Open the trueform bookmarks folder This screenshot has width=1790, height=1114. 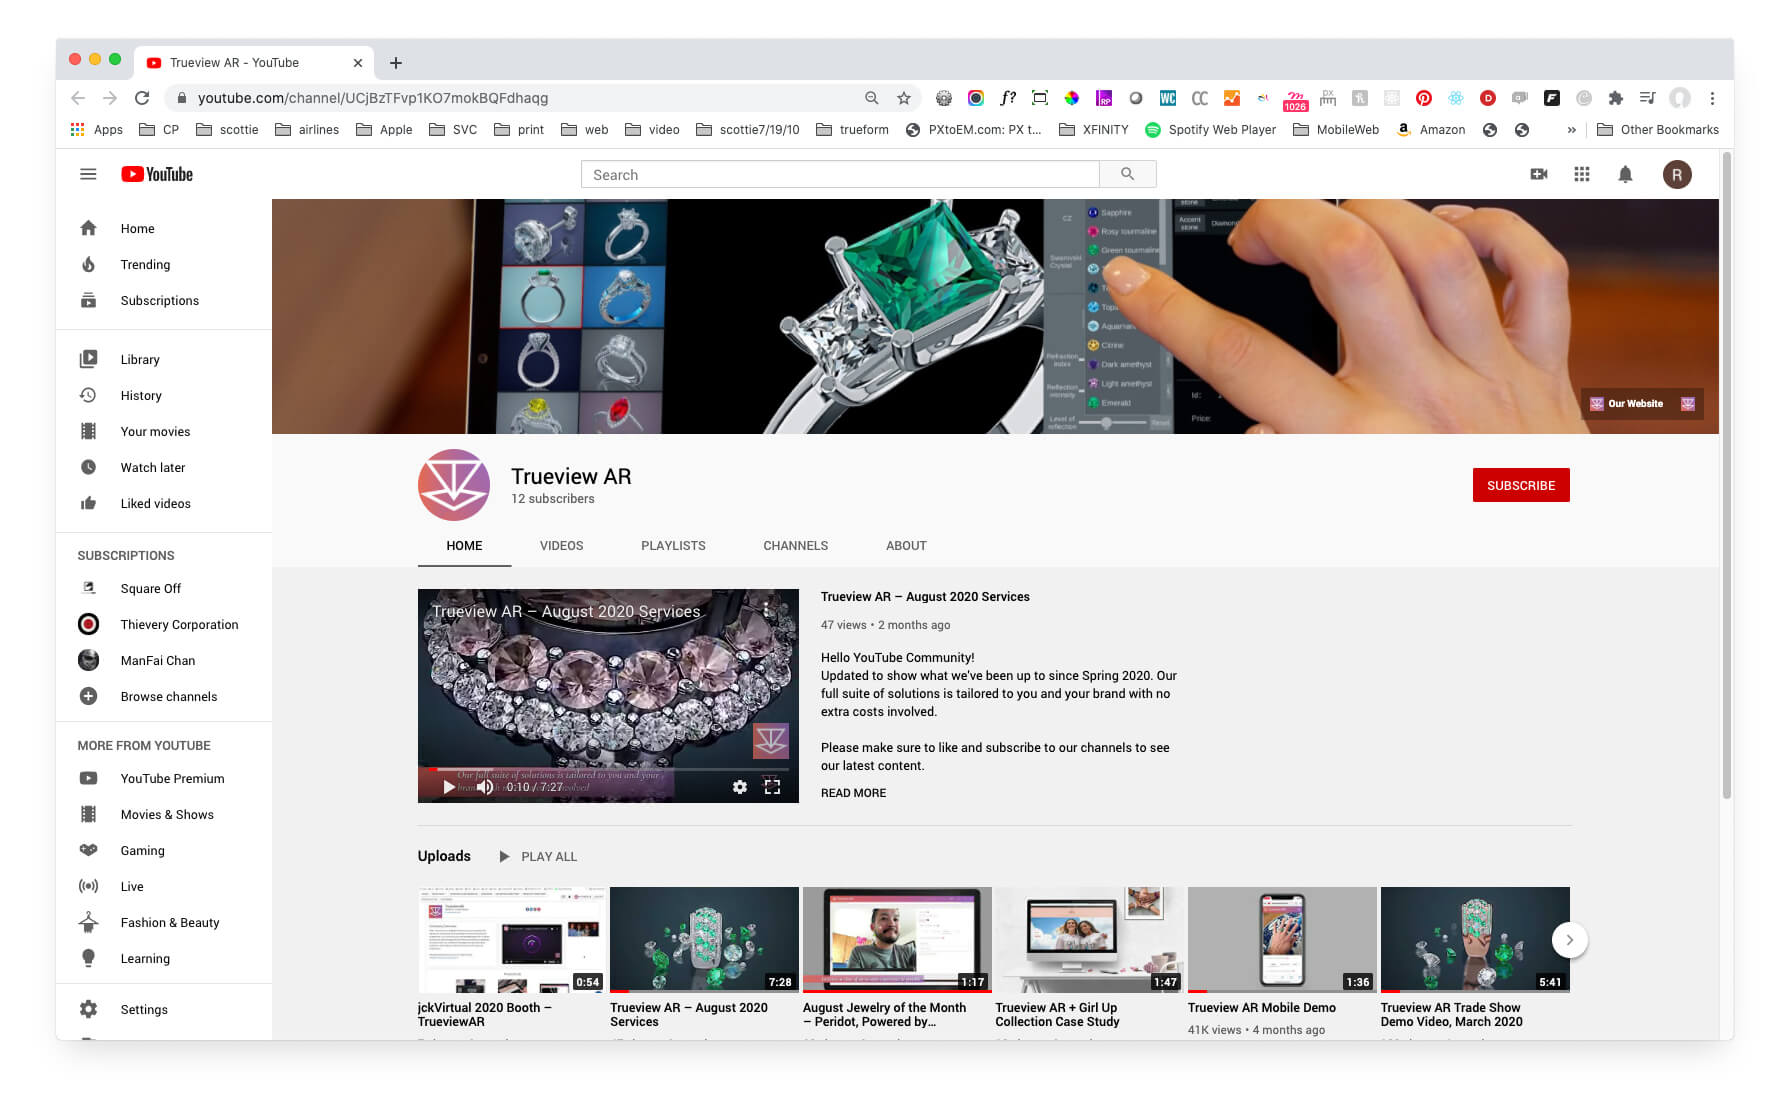click(x=852, y=130)
